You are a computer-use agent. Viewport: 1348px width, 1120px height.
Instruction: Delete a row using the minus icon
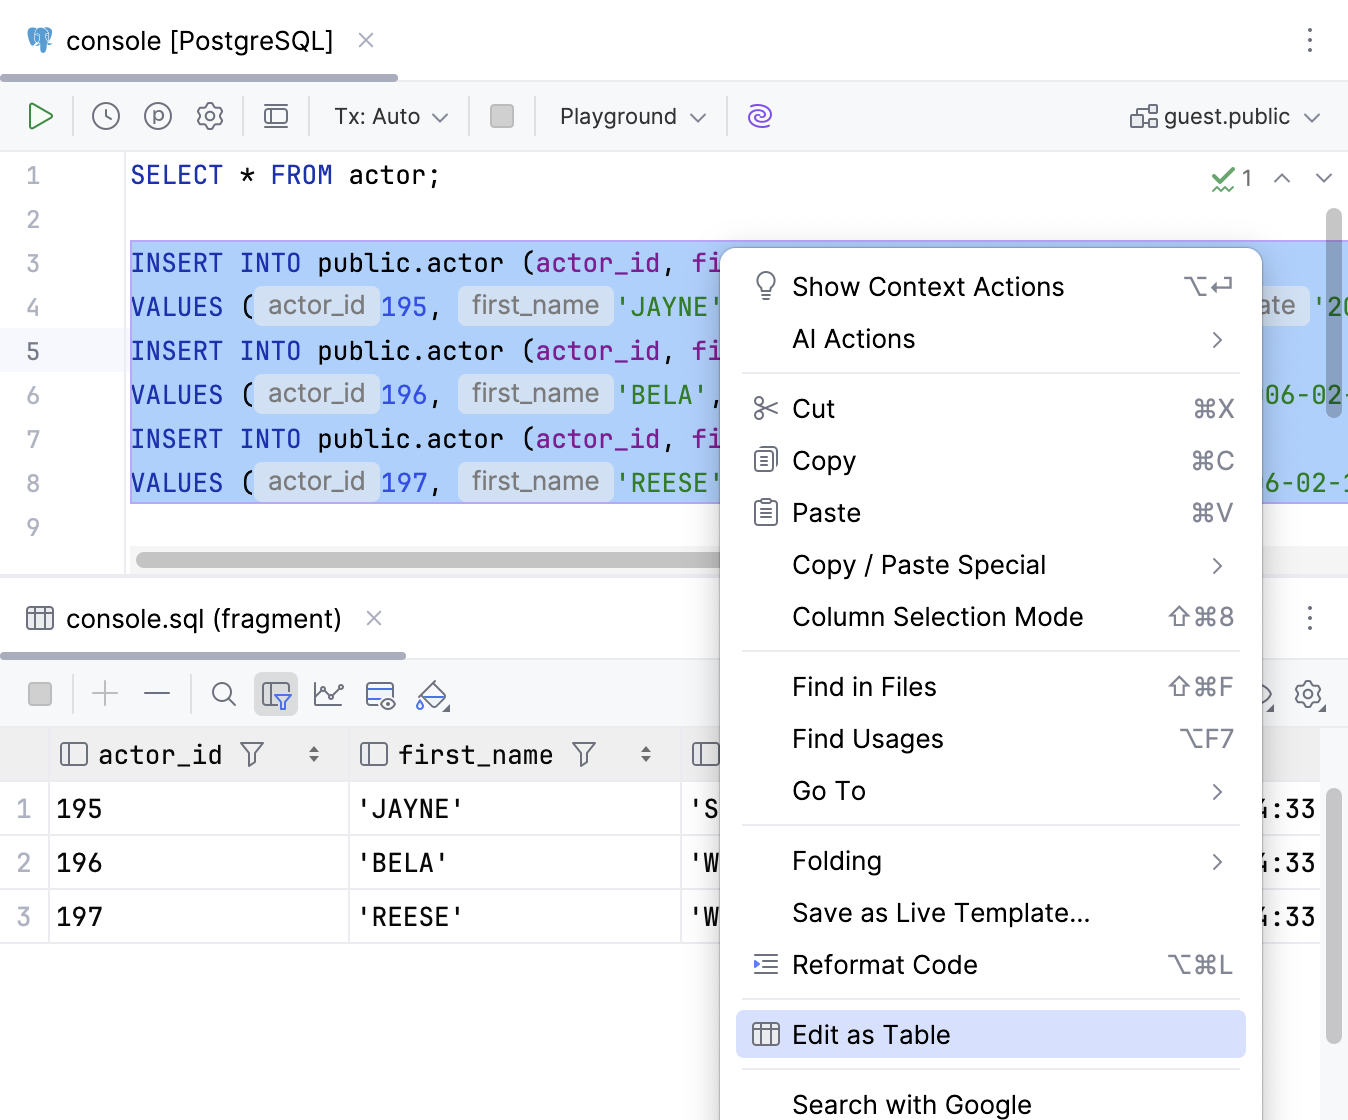pyautogui.click(x=157, y=693)
